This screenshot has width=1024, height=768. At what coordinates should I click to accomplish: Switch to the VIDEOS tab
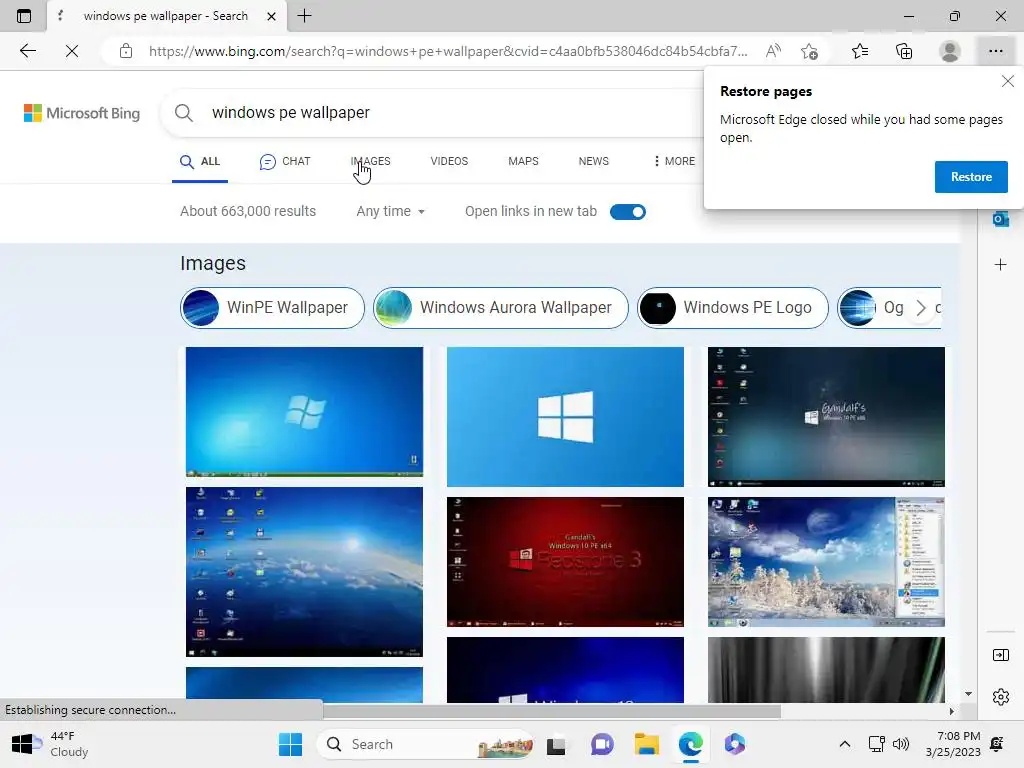click(x=449, y=161)
